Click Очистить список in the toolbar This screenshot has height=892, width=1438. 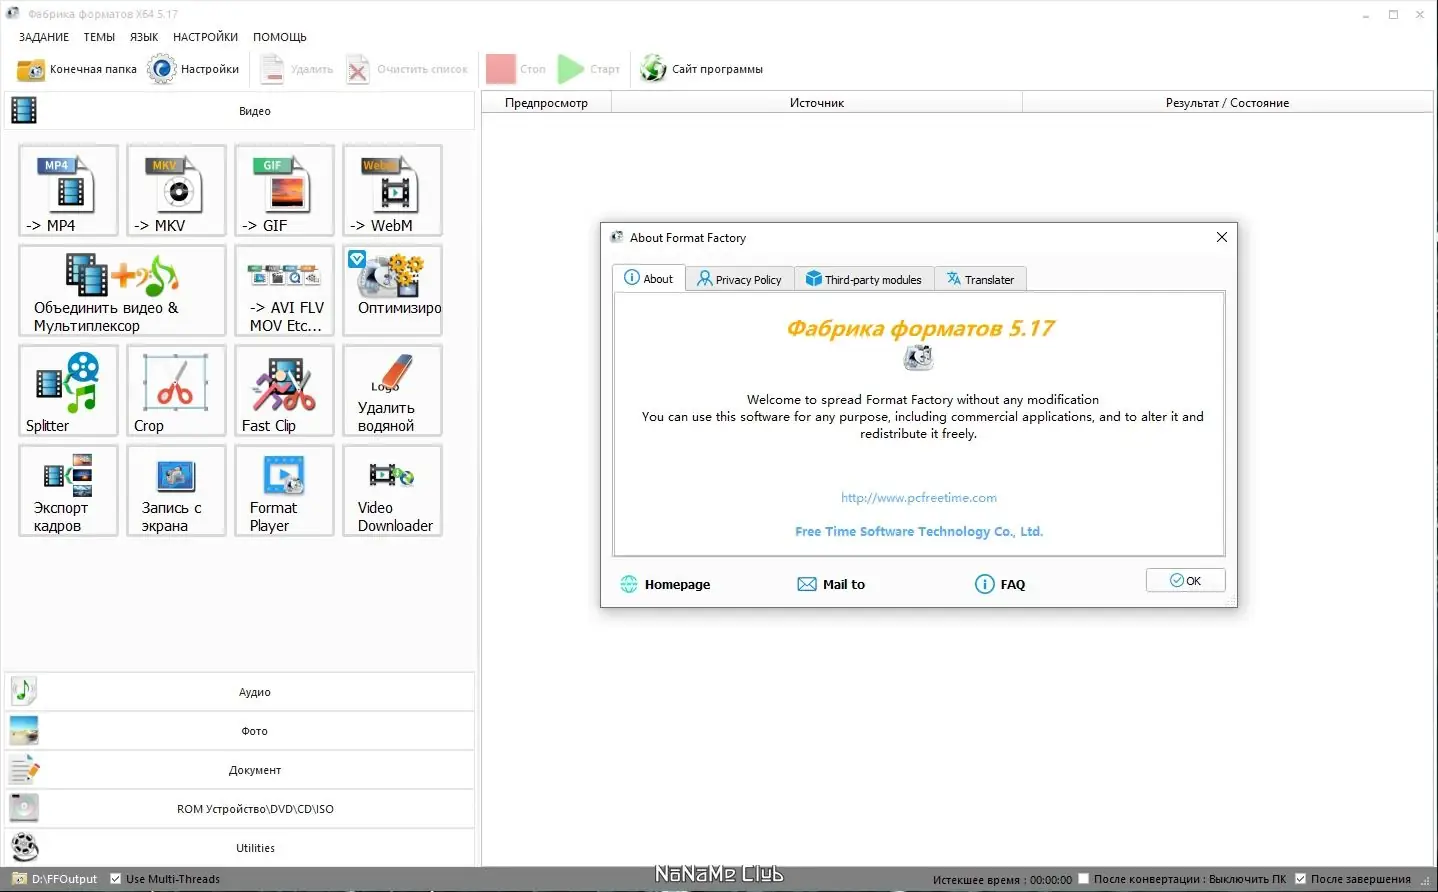coord(407,69)
